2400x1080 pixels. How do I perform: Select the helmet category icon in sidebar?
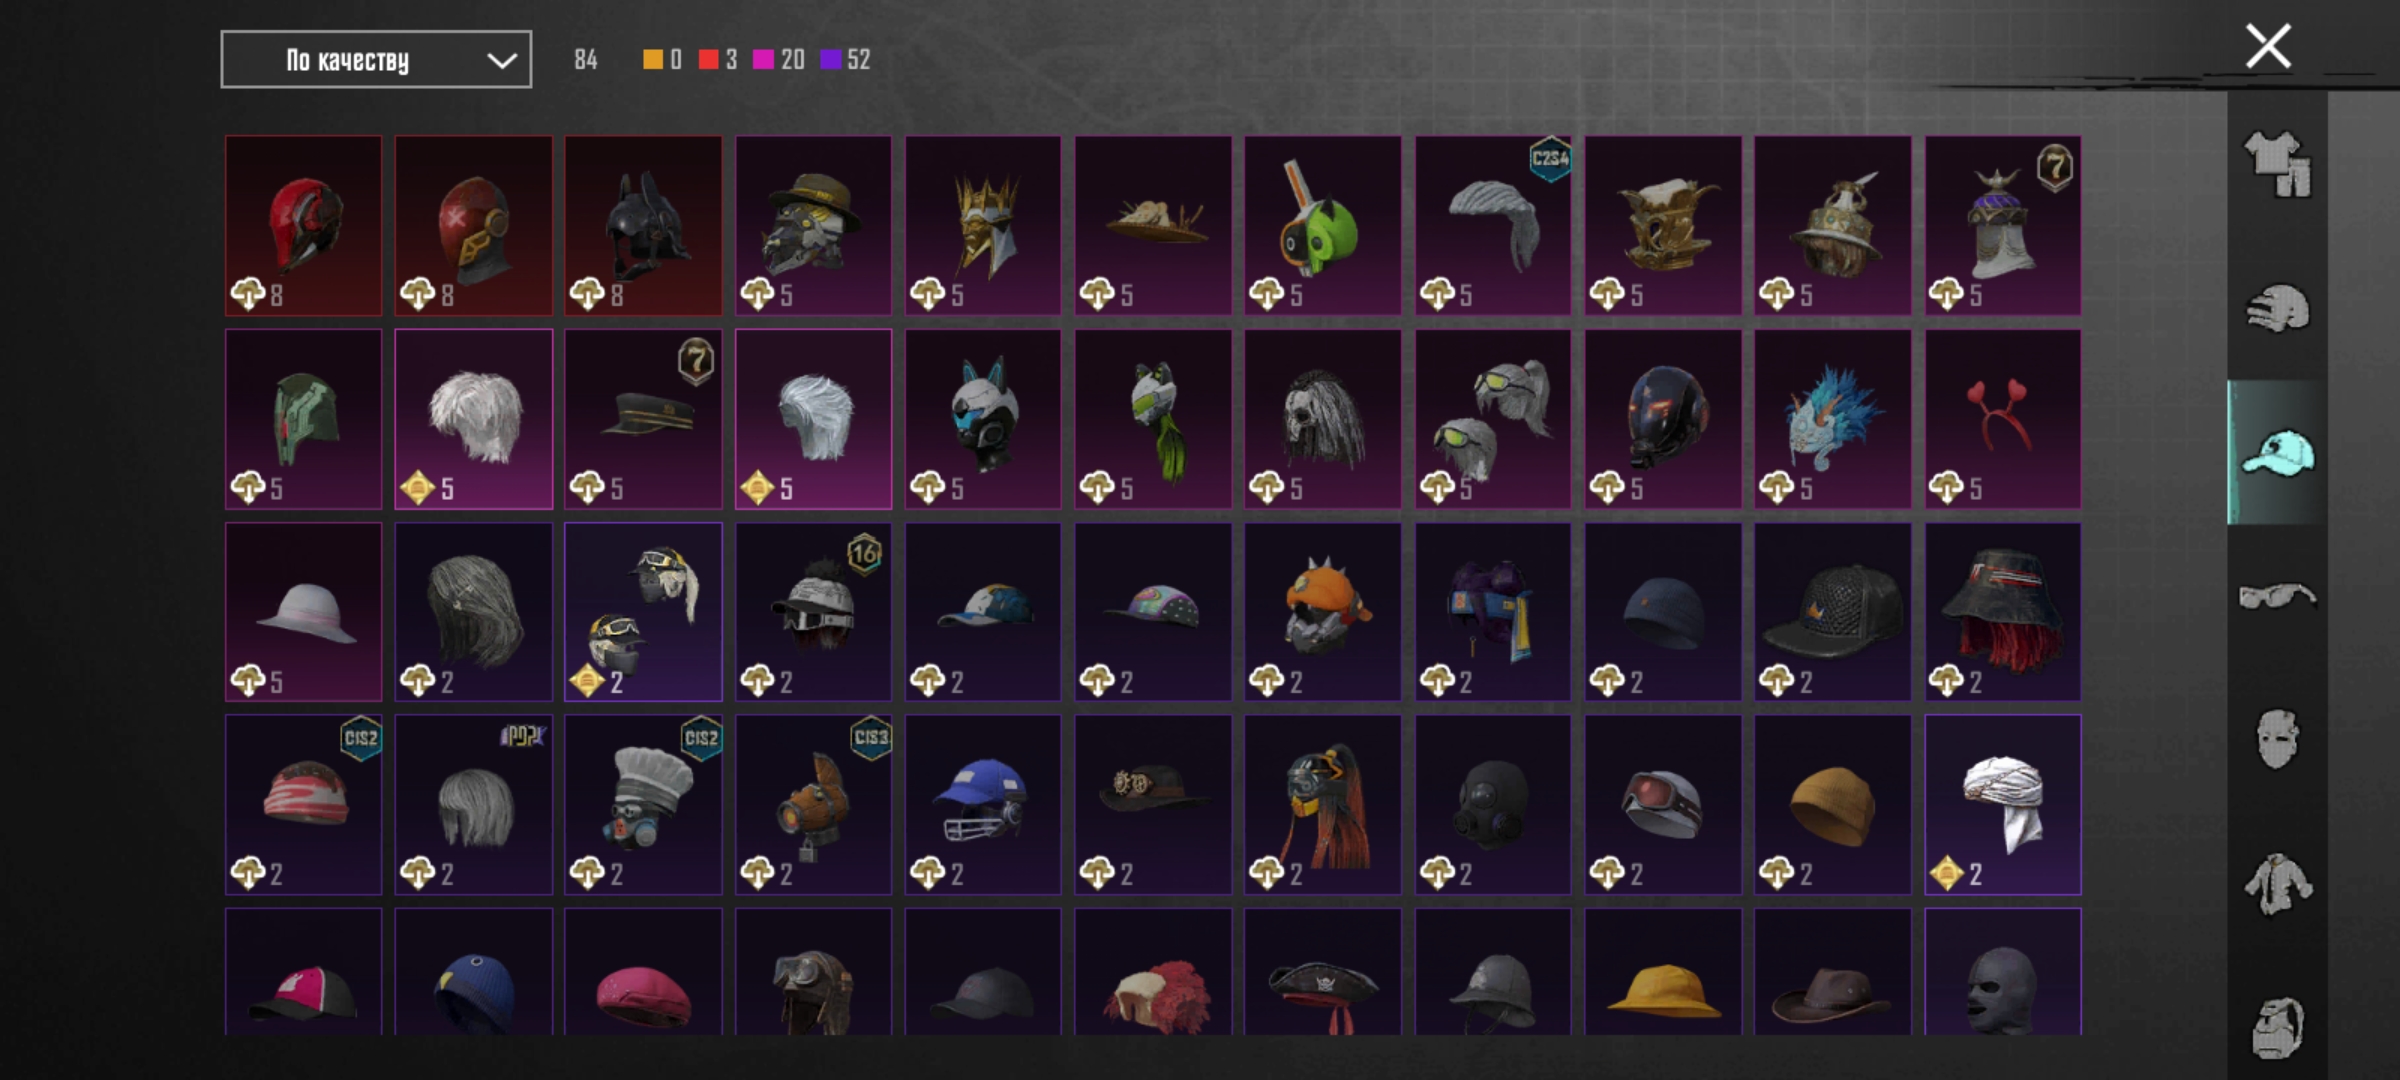[2277, 309]
